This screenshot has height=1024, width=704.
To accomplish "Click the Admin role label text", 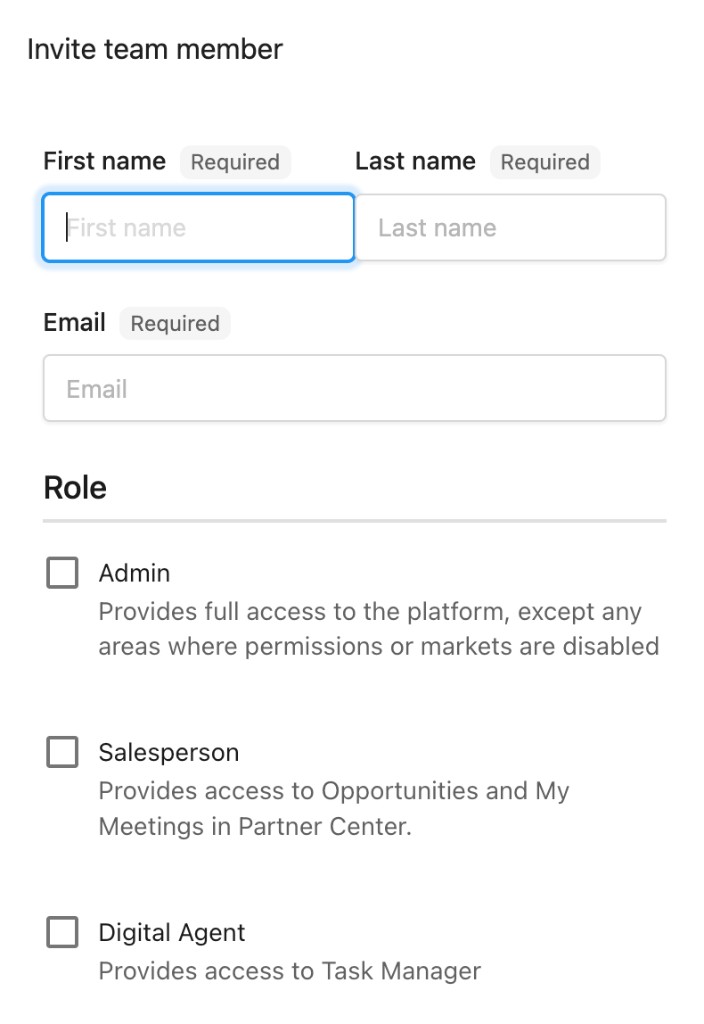I will 134,573.
